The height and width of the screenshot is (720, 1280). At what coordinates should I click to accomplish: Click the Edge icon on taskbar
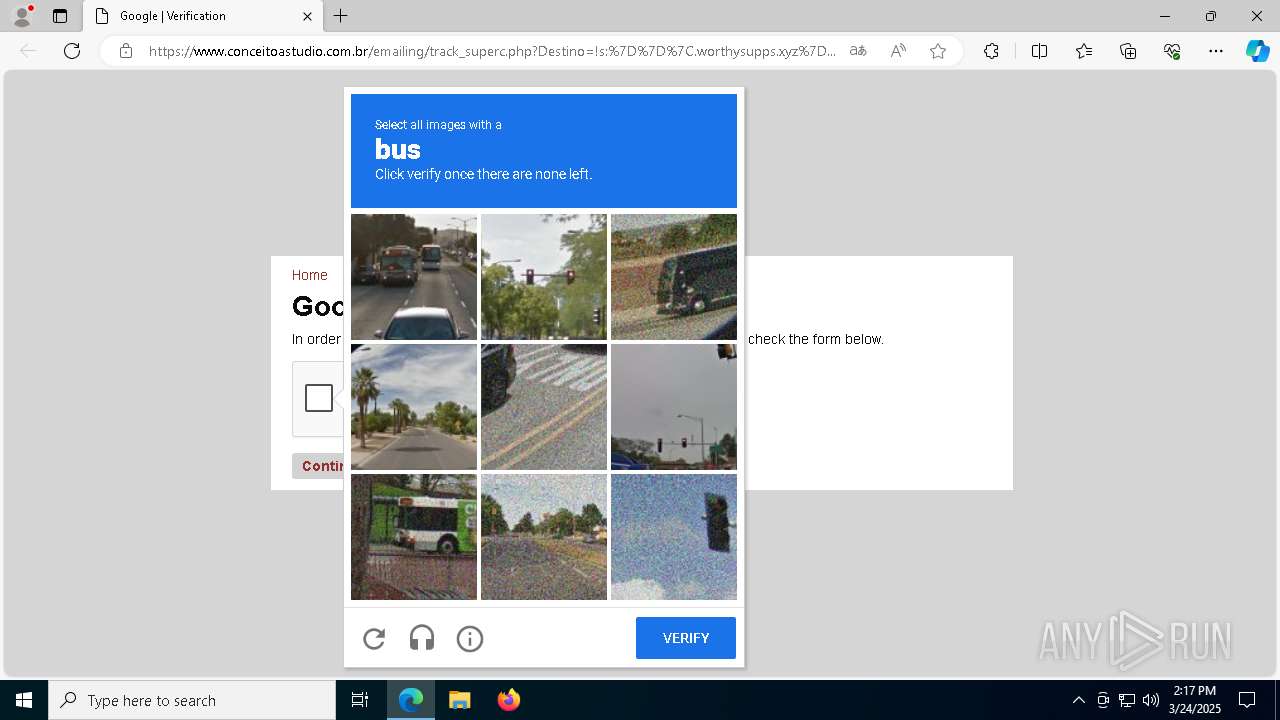click(x=411, y=700)
